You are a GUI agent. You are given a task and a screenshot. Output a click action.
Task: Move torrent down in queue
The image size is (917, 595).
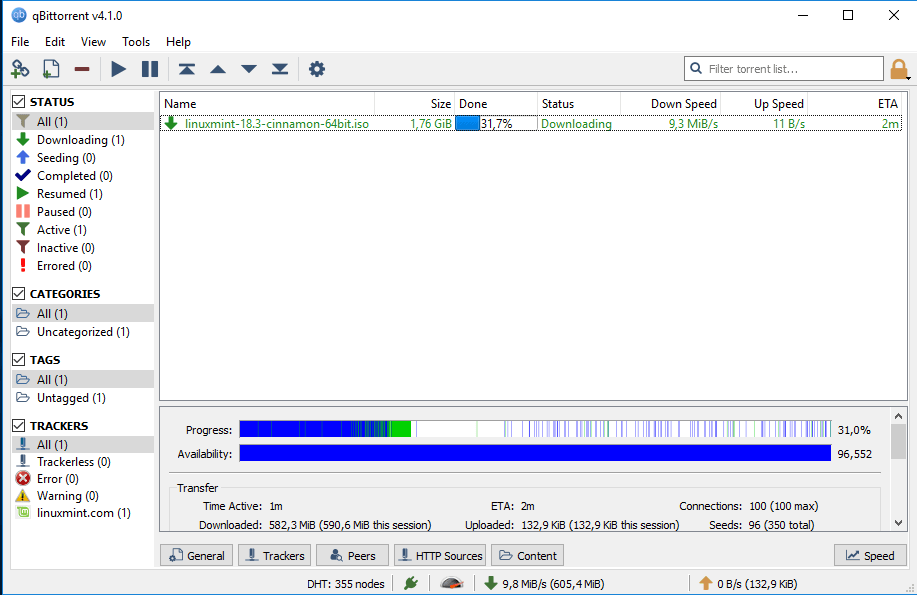click(x=249, y=69)
